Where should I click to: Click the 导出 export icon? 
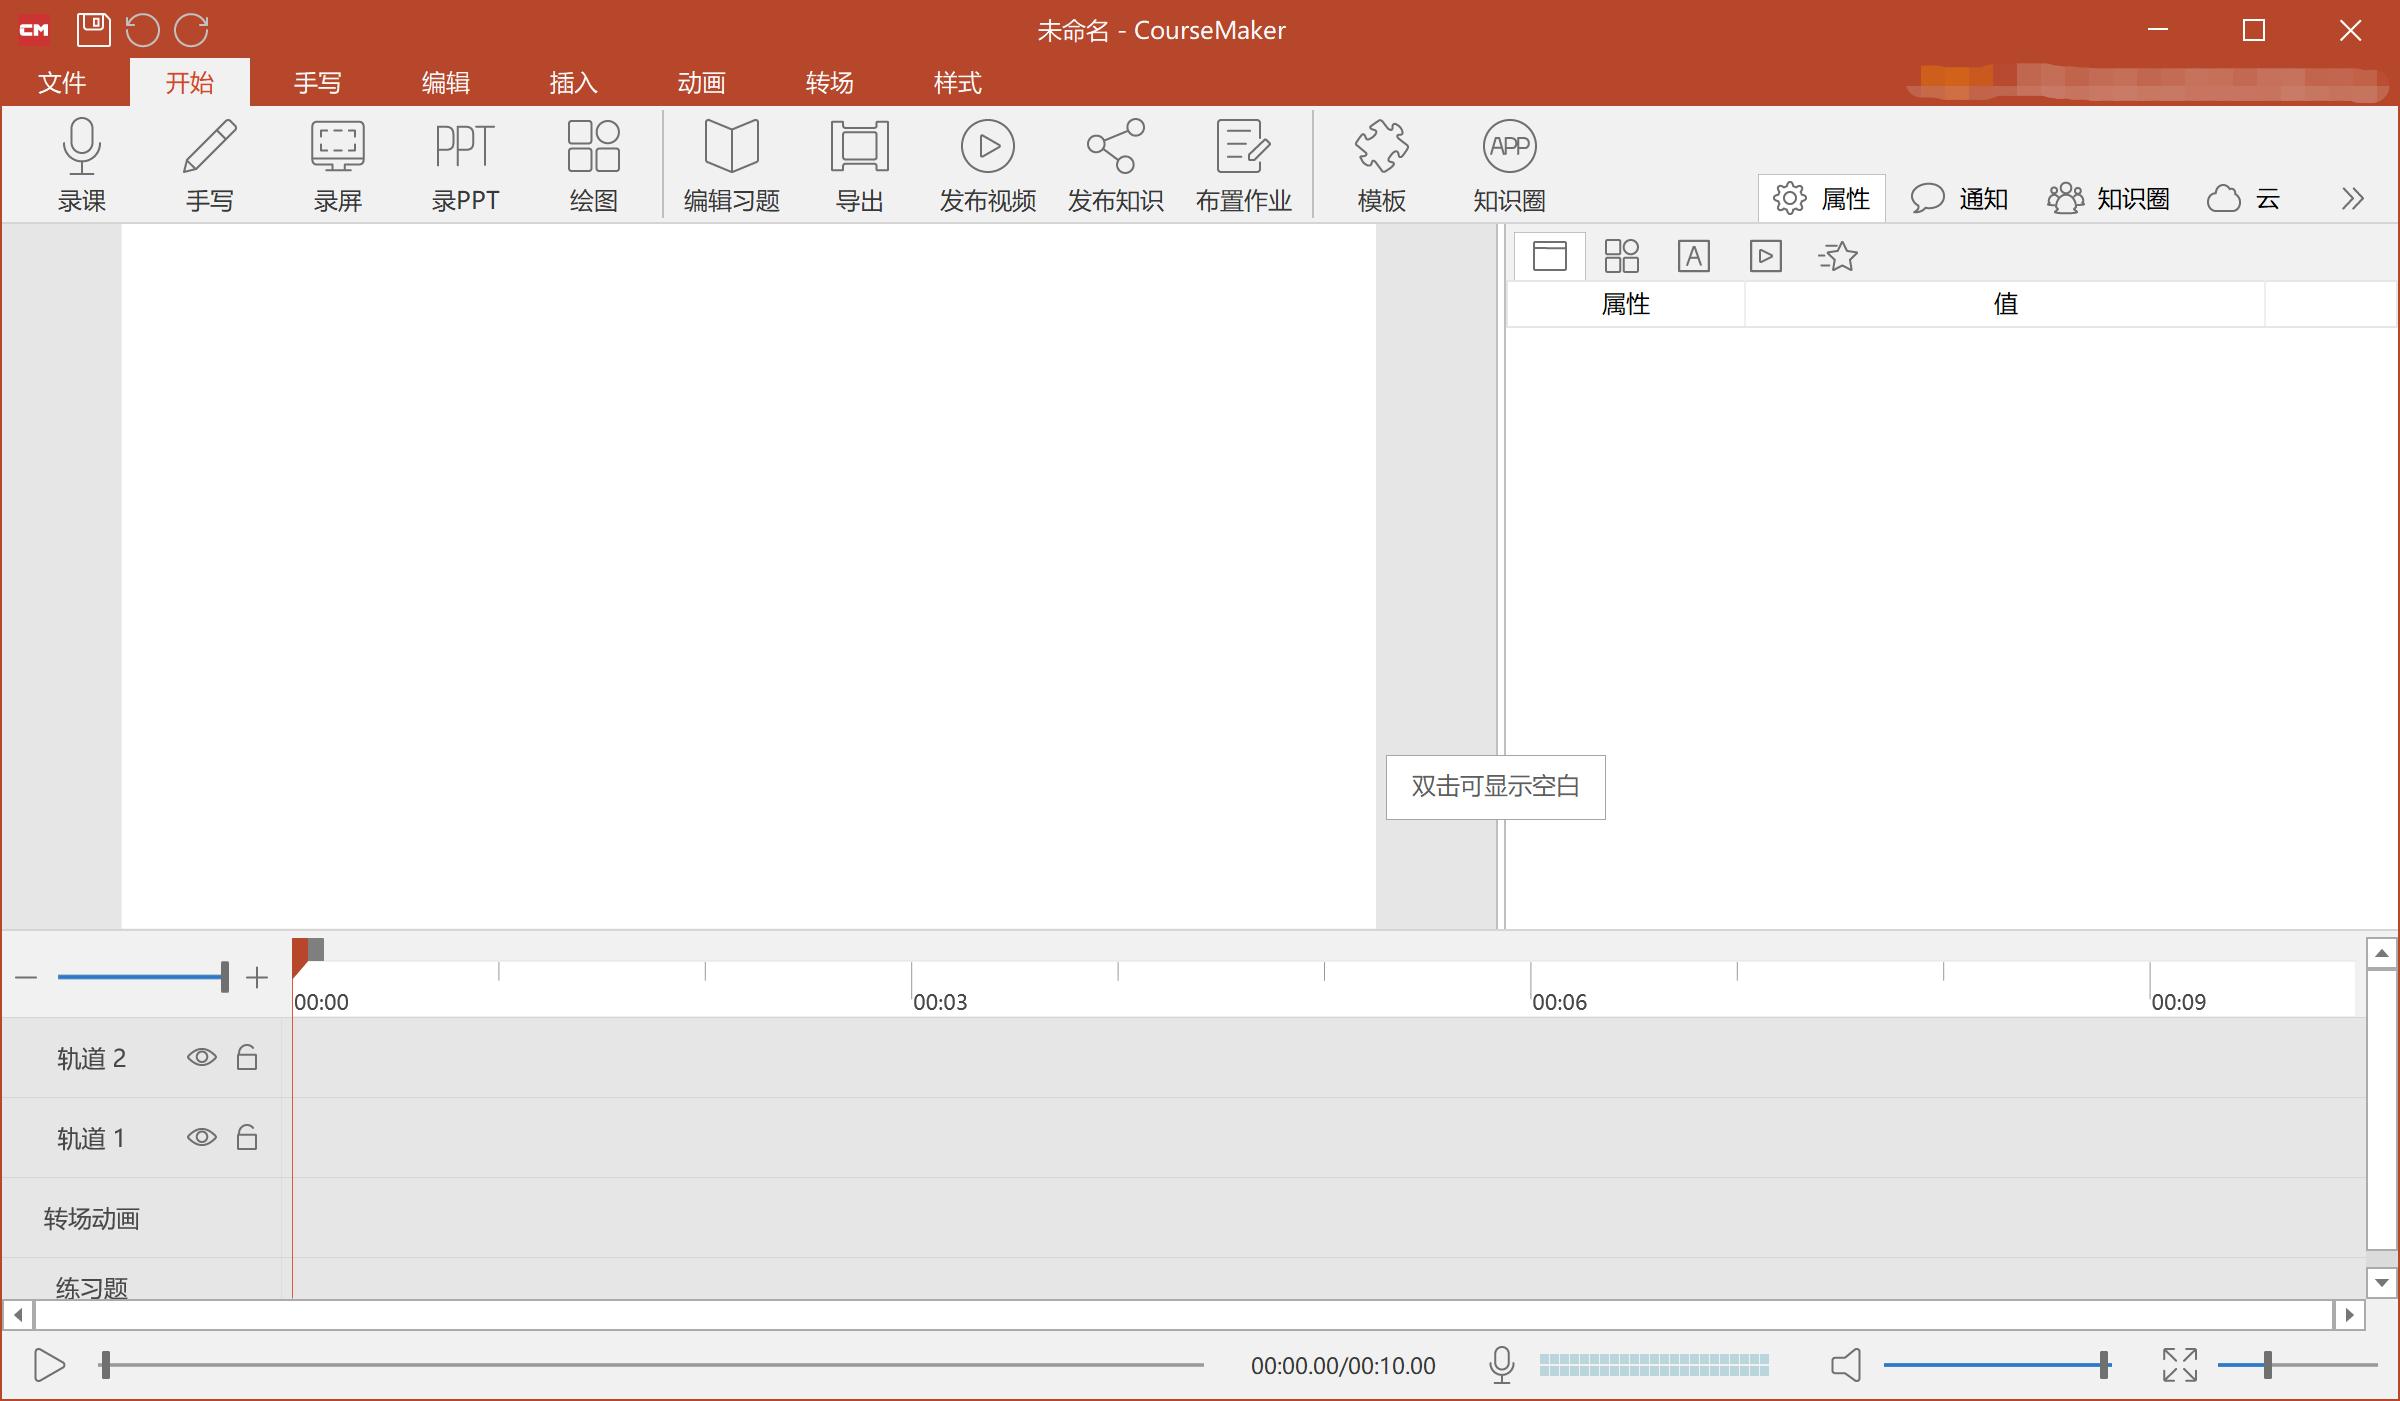(859, 148)
